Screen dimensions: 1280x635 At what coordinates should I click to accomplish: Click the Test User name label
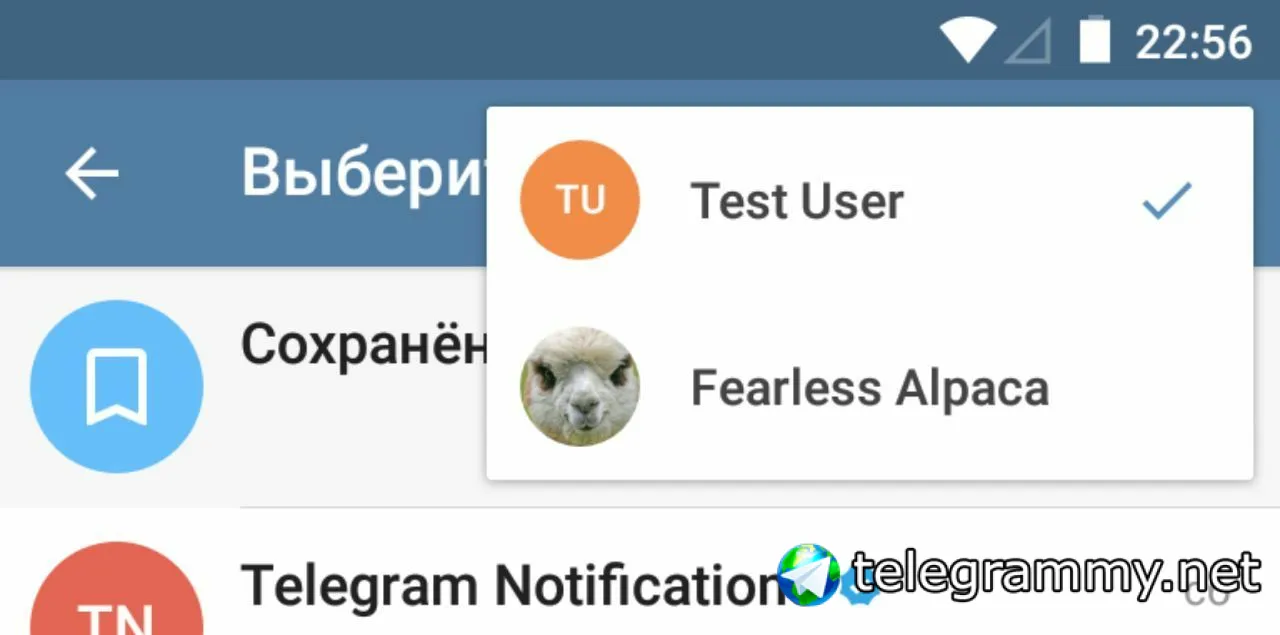point(797,201)
